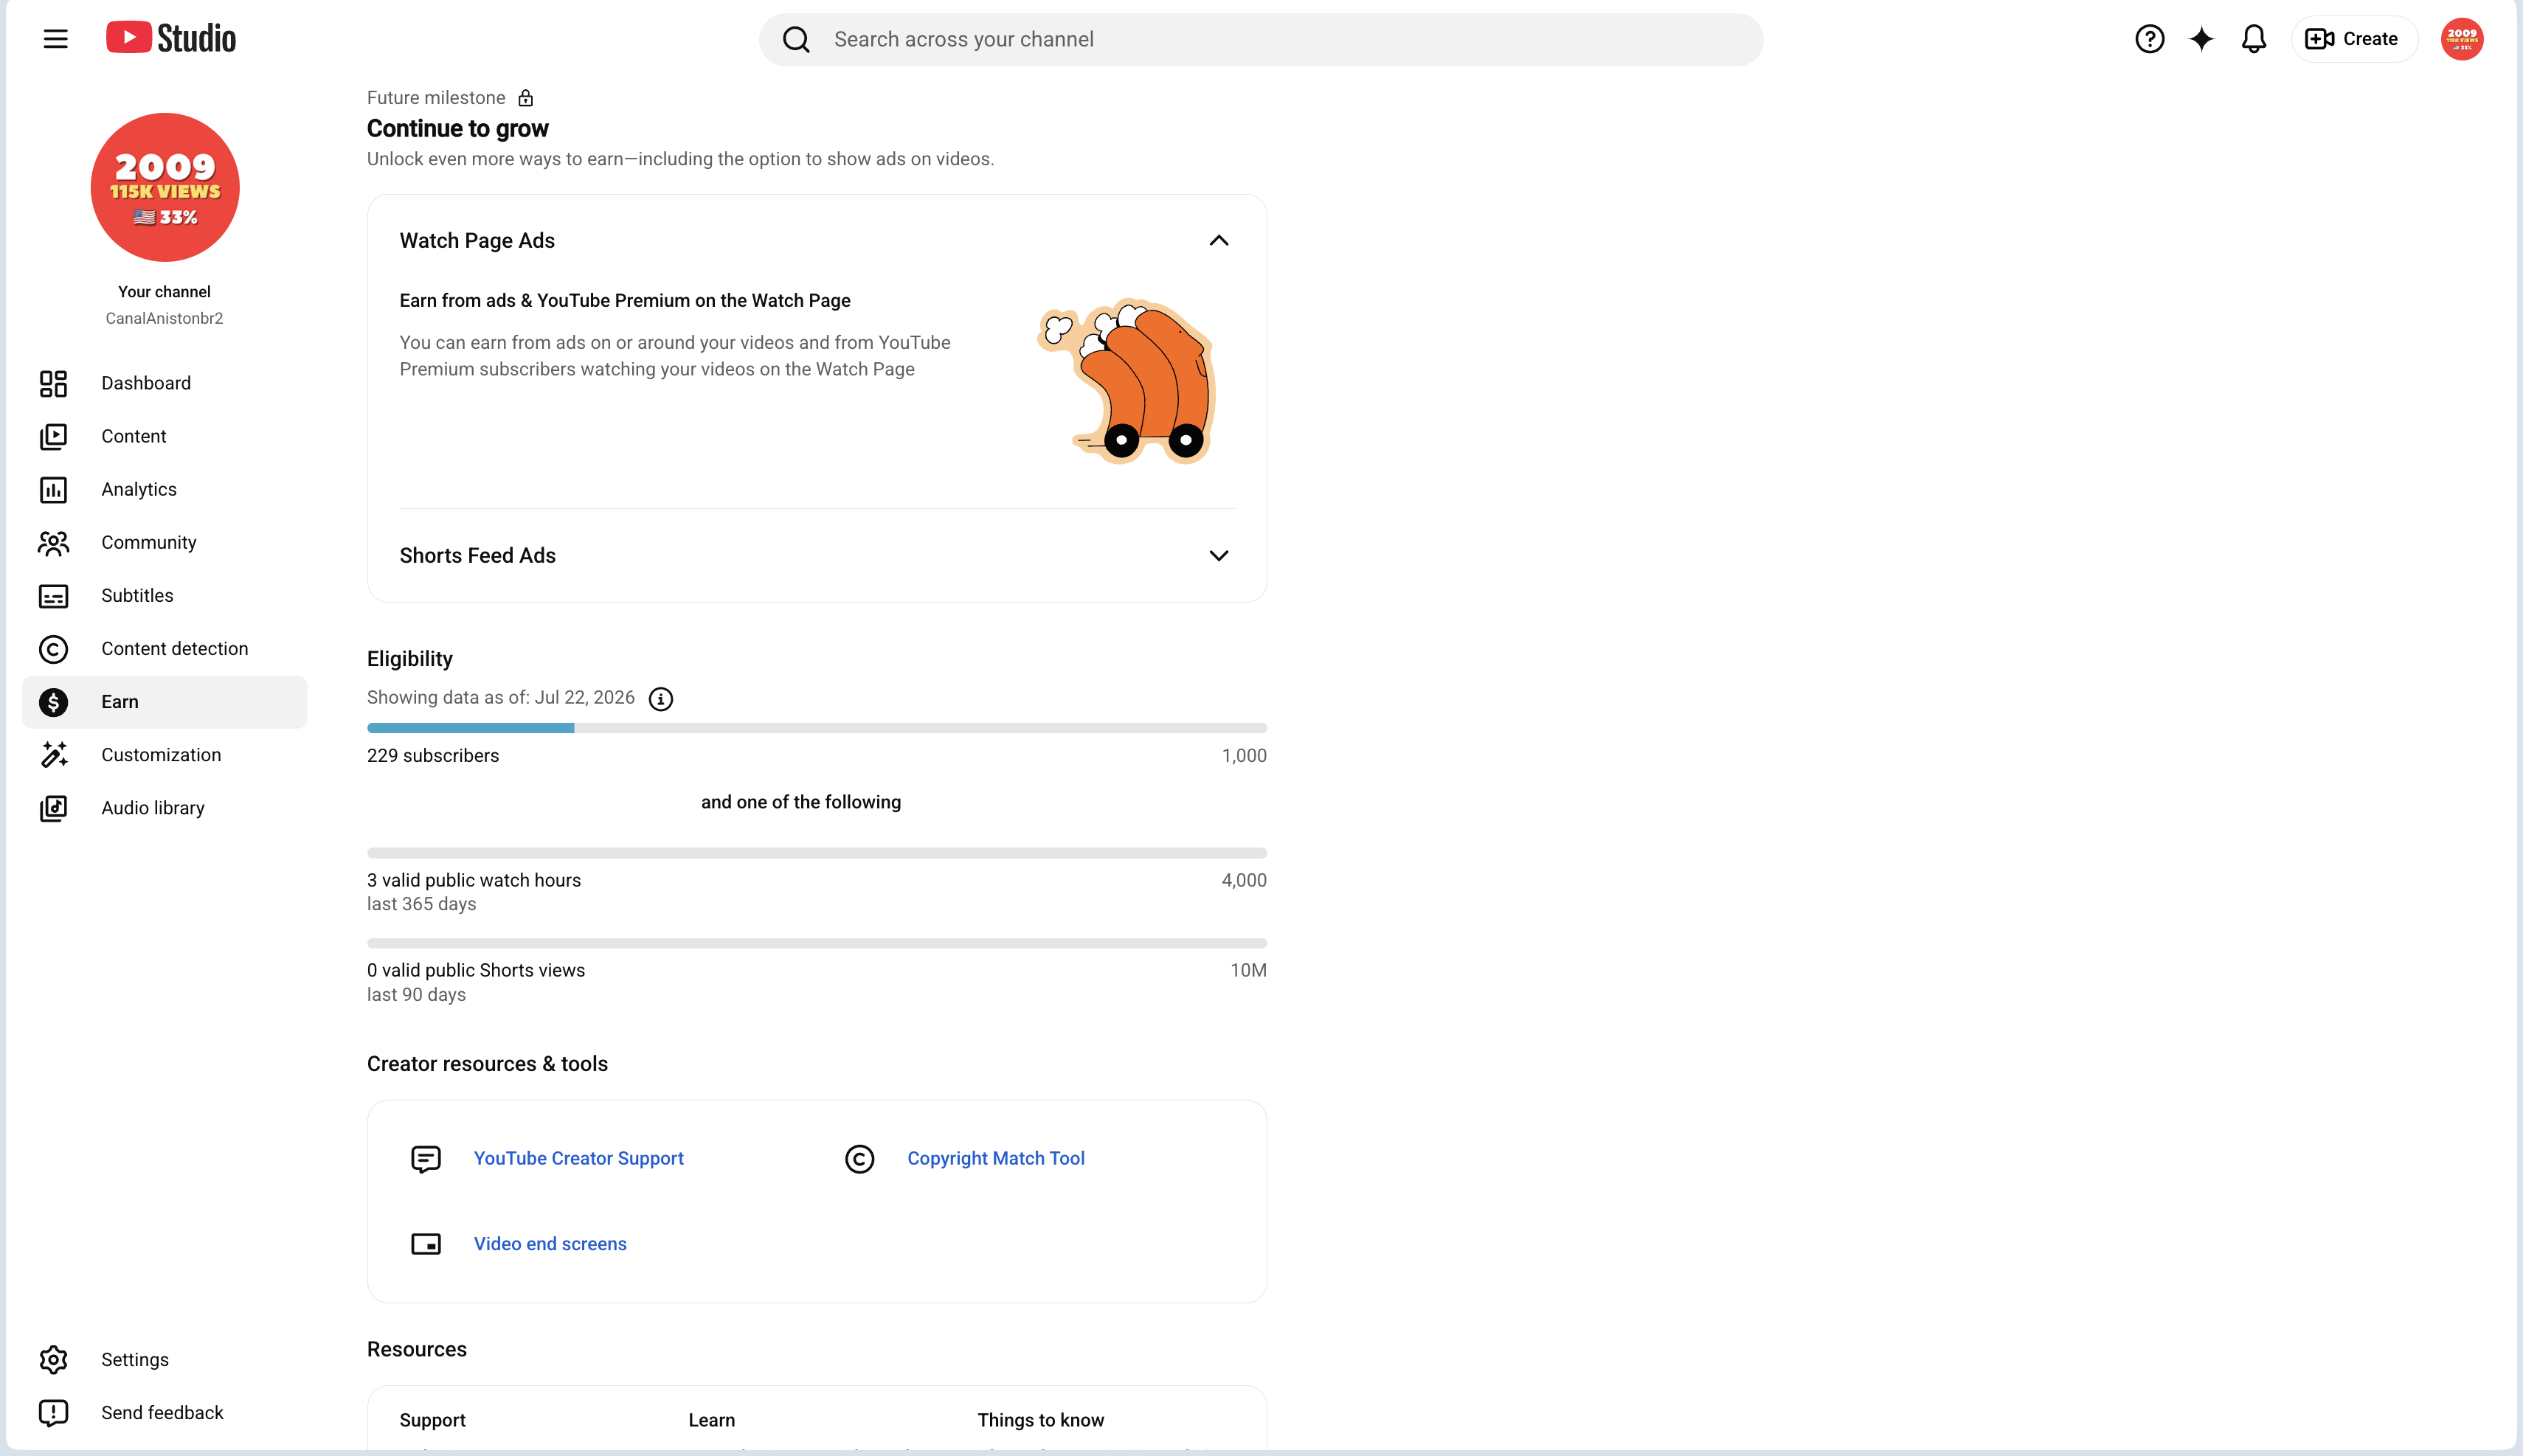Click the orange popcorn cart illustration

point(1127,382)
